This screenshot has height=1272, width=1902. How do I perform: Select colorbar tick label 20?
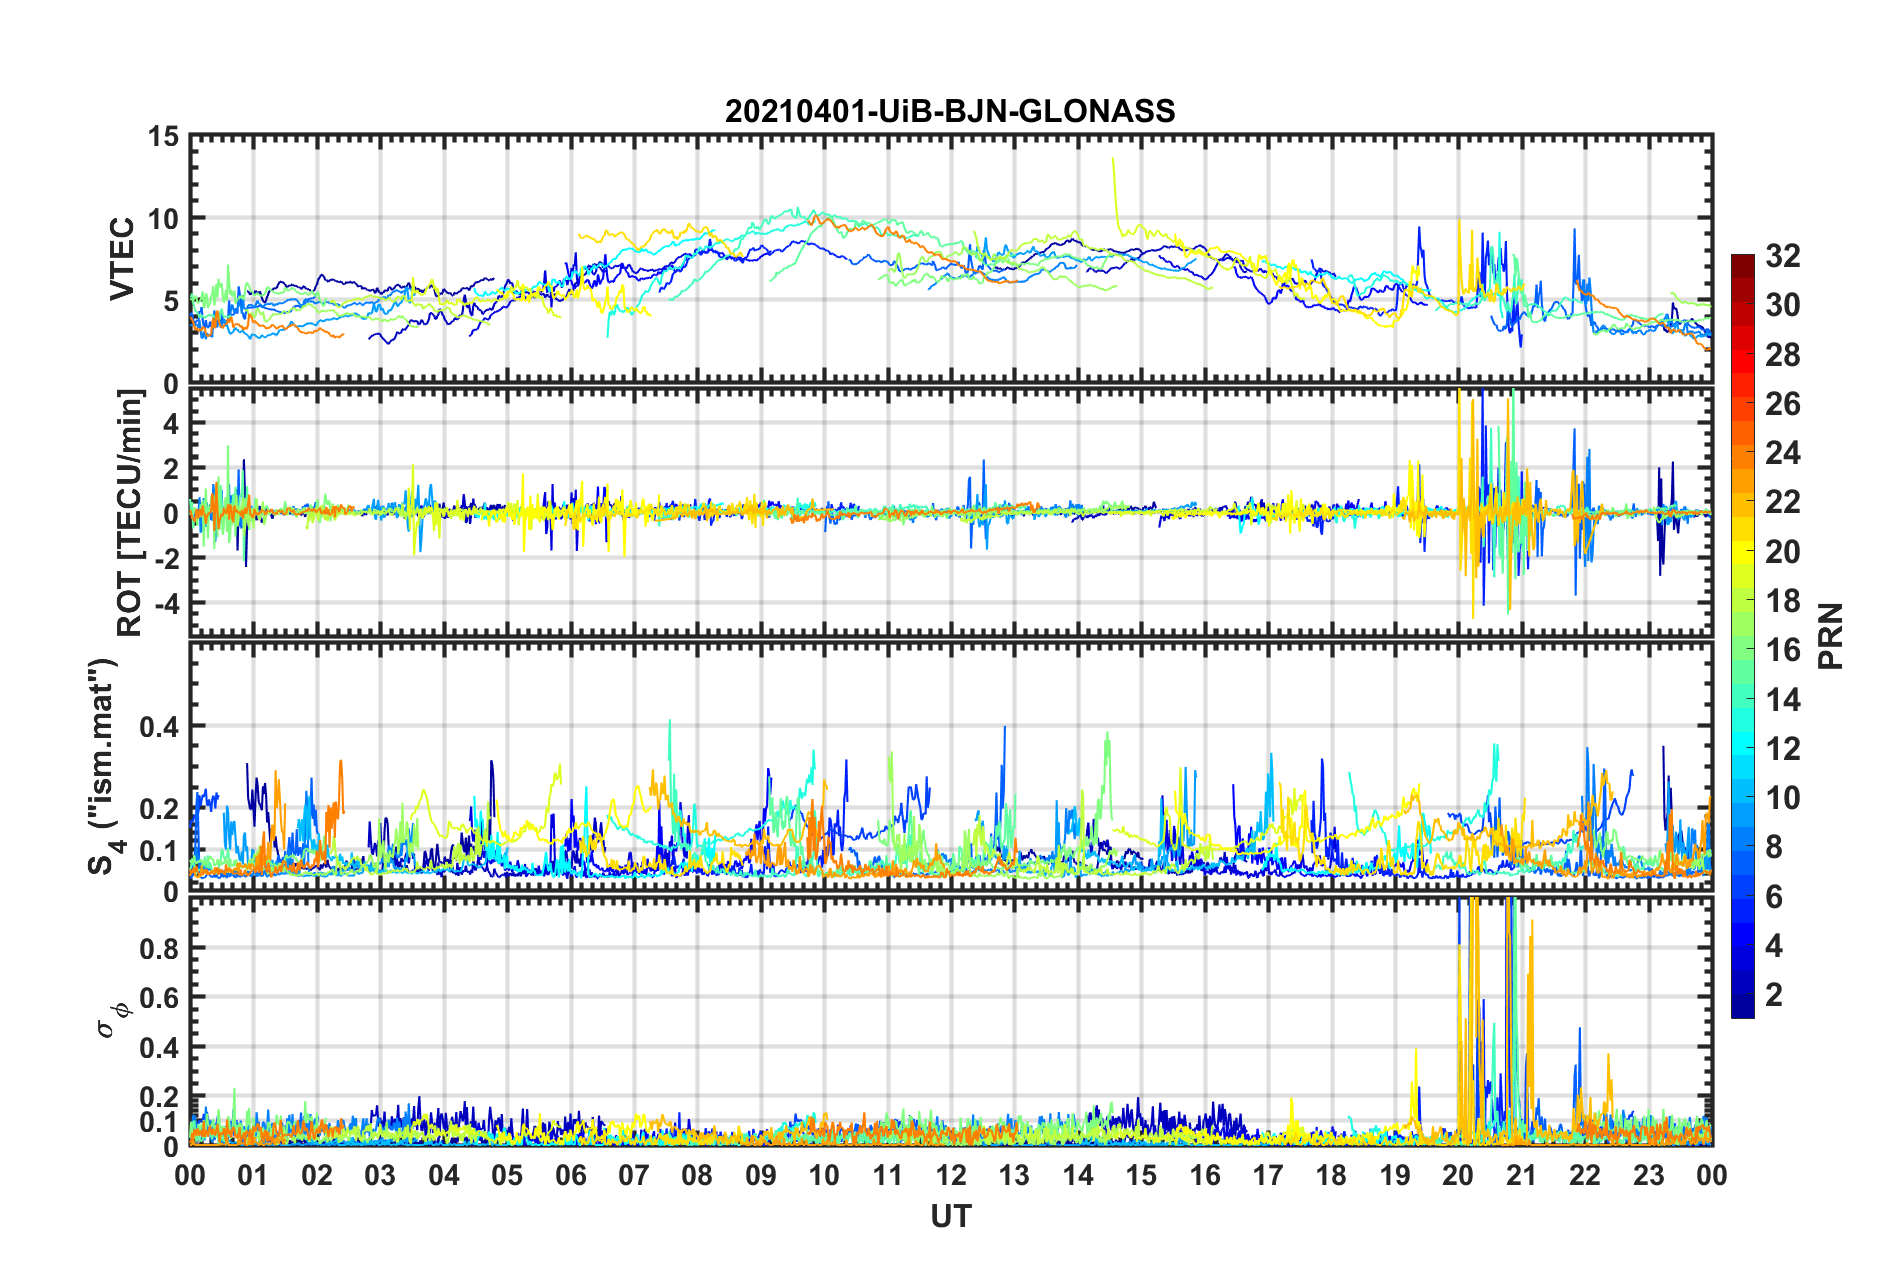1782,552
